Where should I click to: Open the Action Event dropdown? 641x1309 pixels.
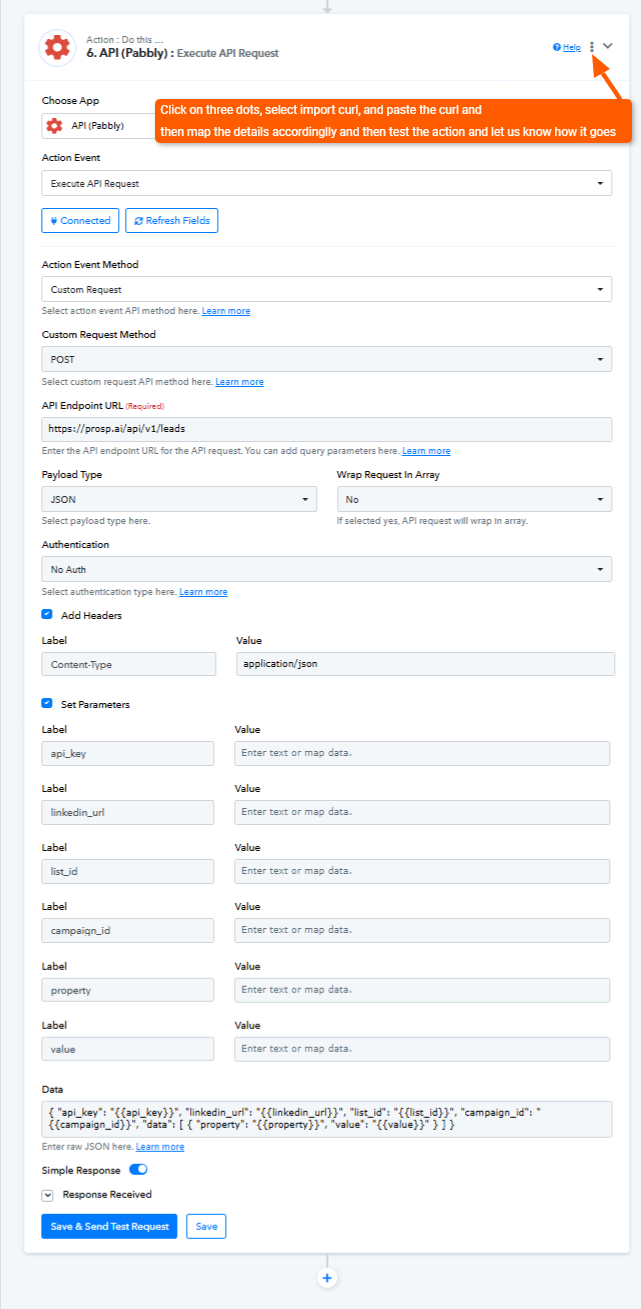click(x=326, y=184)
